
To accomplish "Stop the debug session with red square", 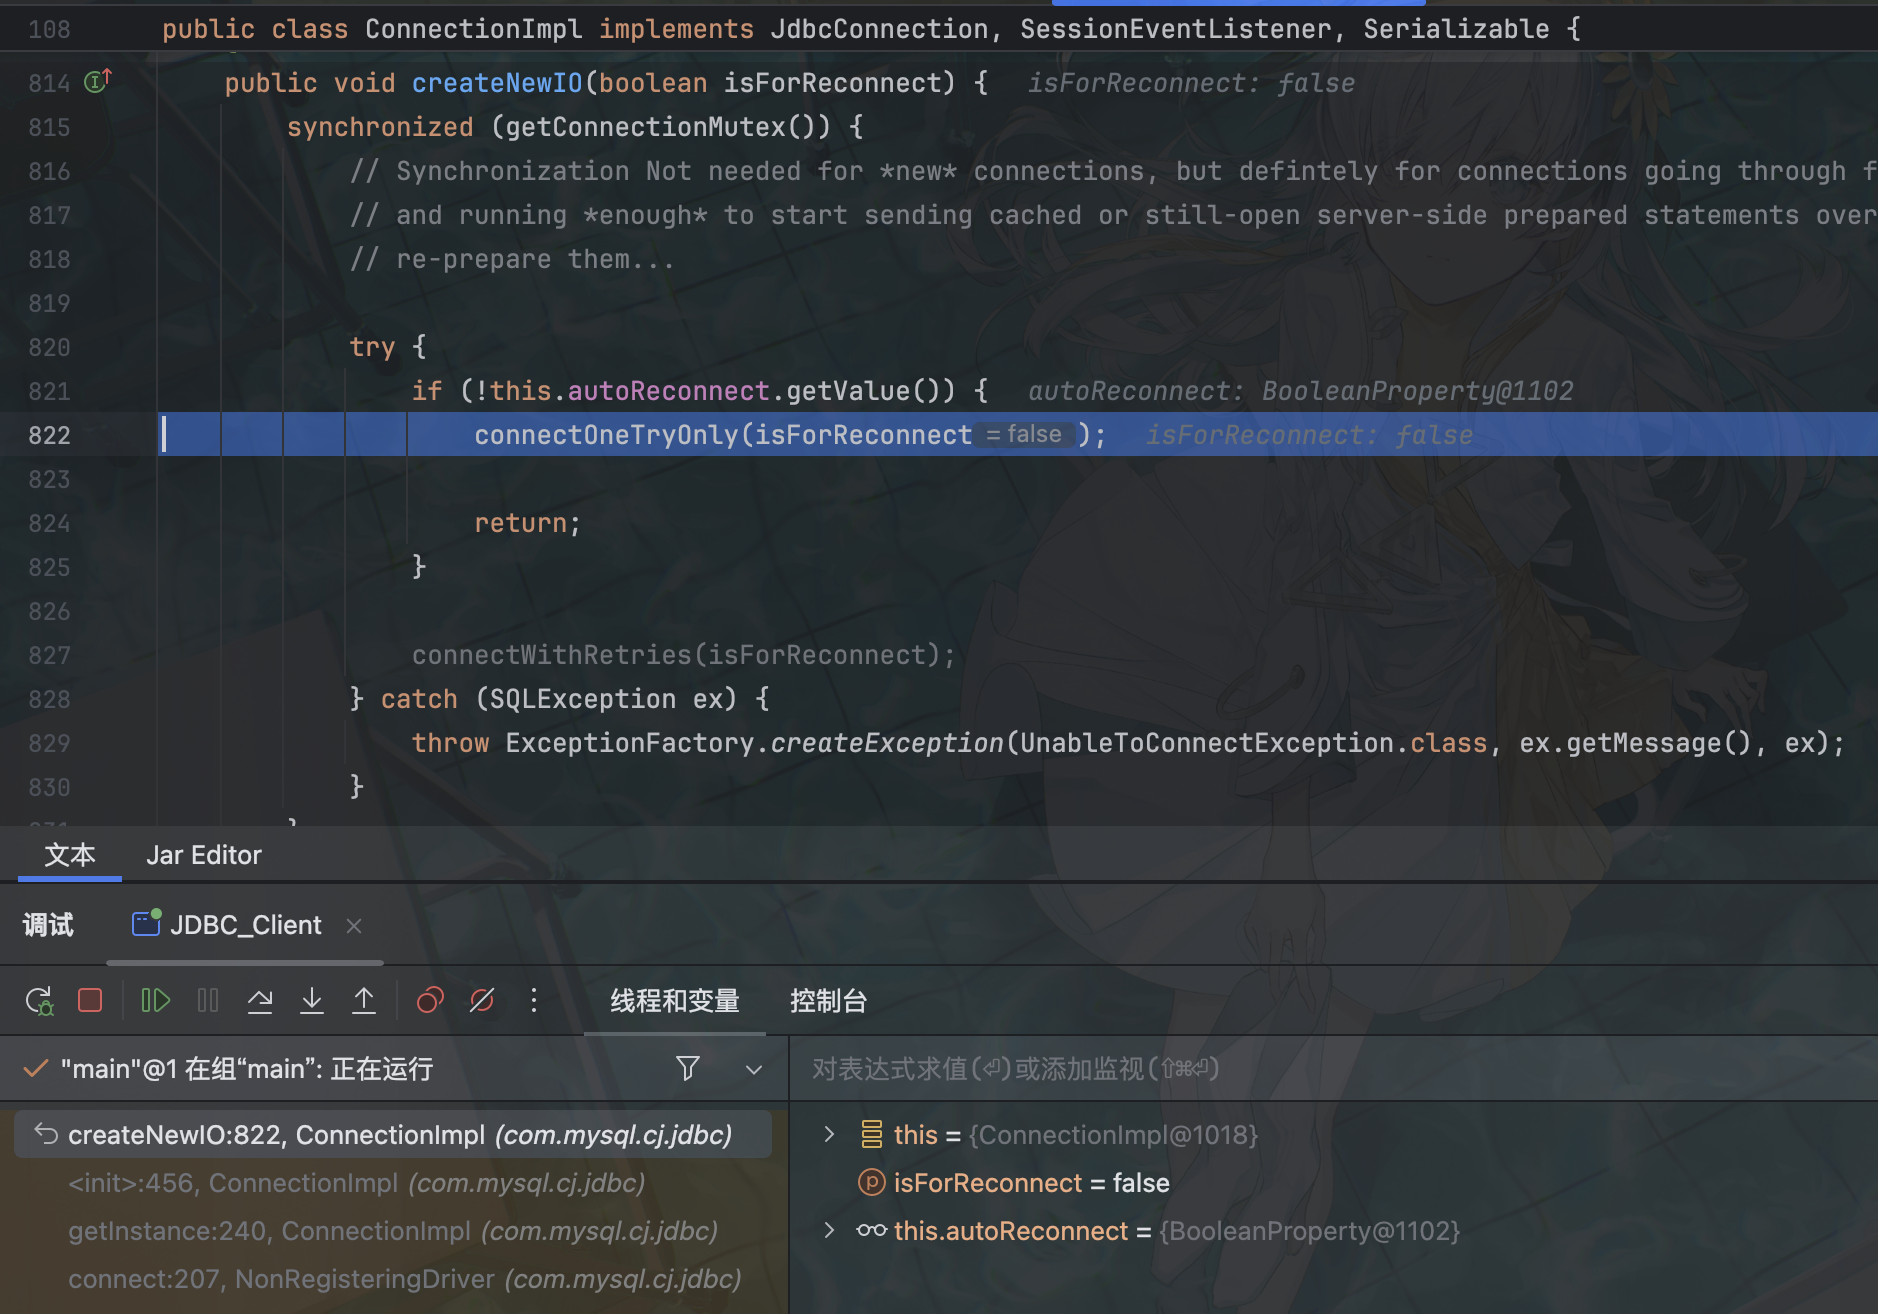I will click(x=90, y=1000).
